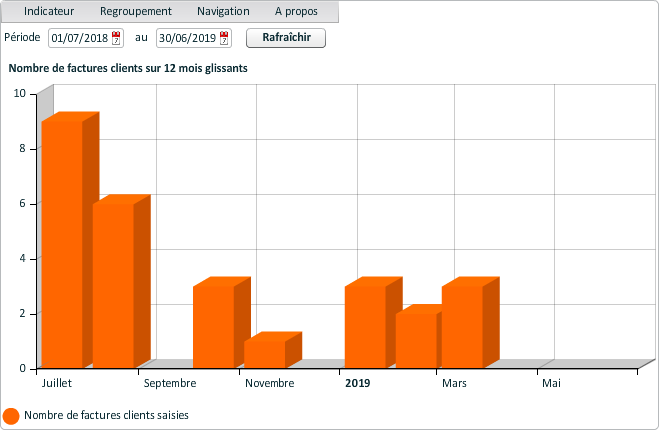Select the Mars bar with value 3
Image resolution: width=659 pixels, height=430 pixels.
click(462, 327)
